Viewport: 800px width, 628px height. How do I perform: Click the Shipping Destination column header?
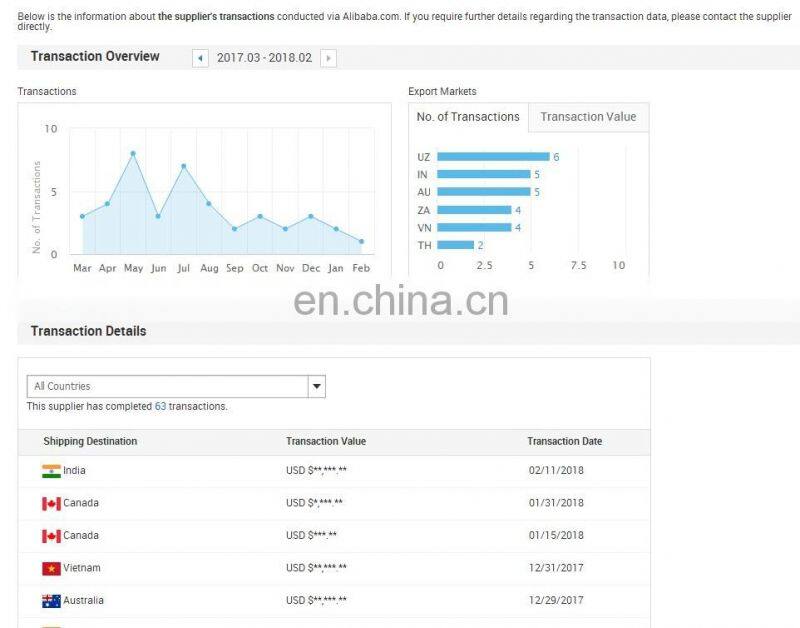pos(90,441)
